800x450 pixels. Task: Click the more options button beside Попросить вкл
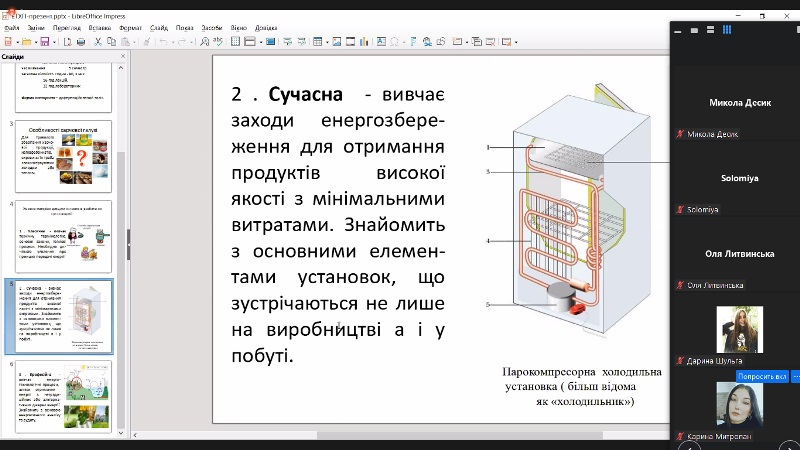pos(795,376)
